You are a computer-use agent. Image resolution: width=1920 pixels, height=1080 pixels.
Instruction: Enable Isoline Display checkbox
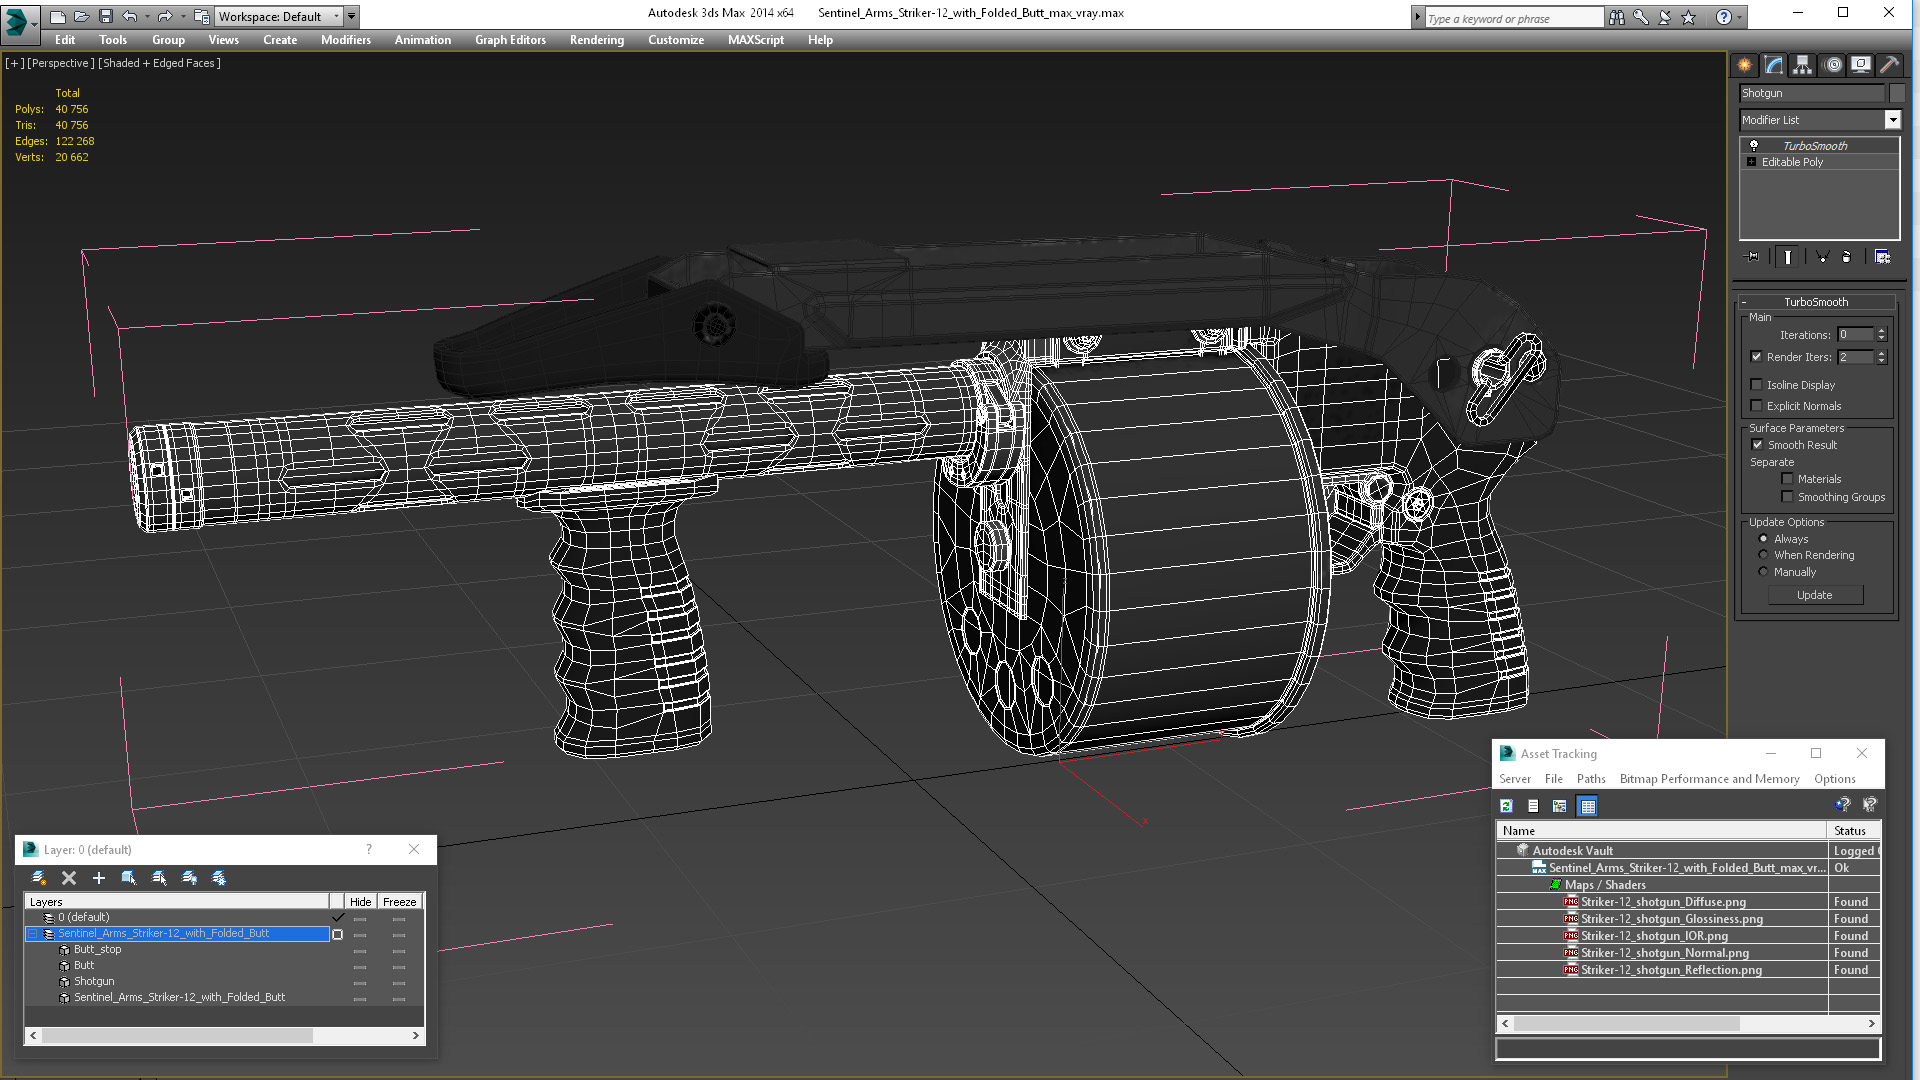(x=1757, y=385)
